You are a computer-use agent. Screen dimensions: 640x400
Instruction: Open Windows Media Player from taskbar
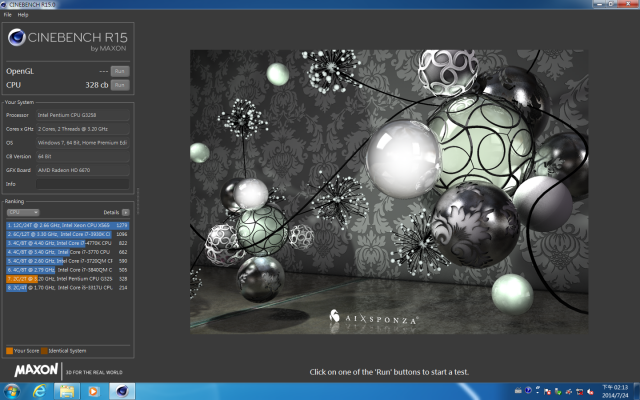pos(95,391)
